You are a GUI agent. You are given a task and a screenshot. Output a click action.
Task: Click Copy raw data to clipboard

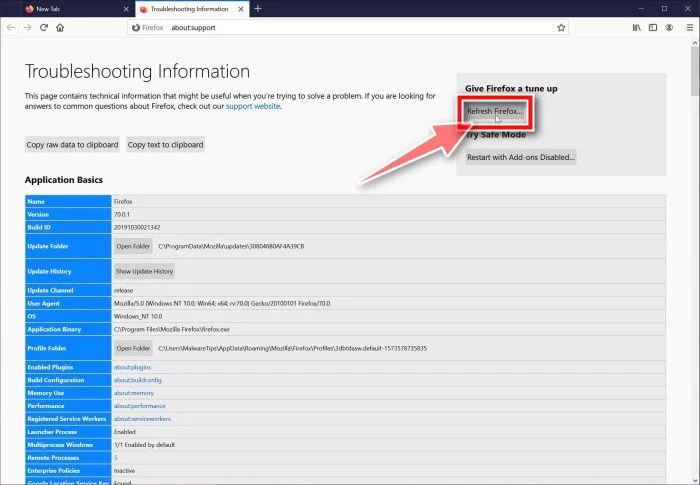[72, 145]
